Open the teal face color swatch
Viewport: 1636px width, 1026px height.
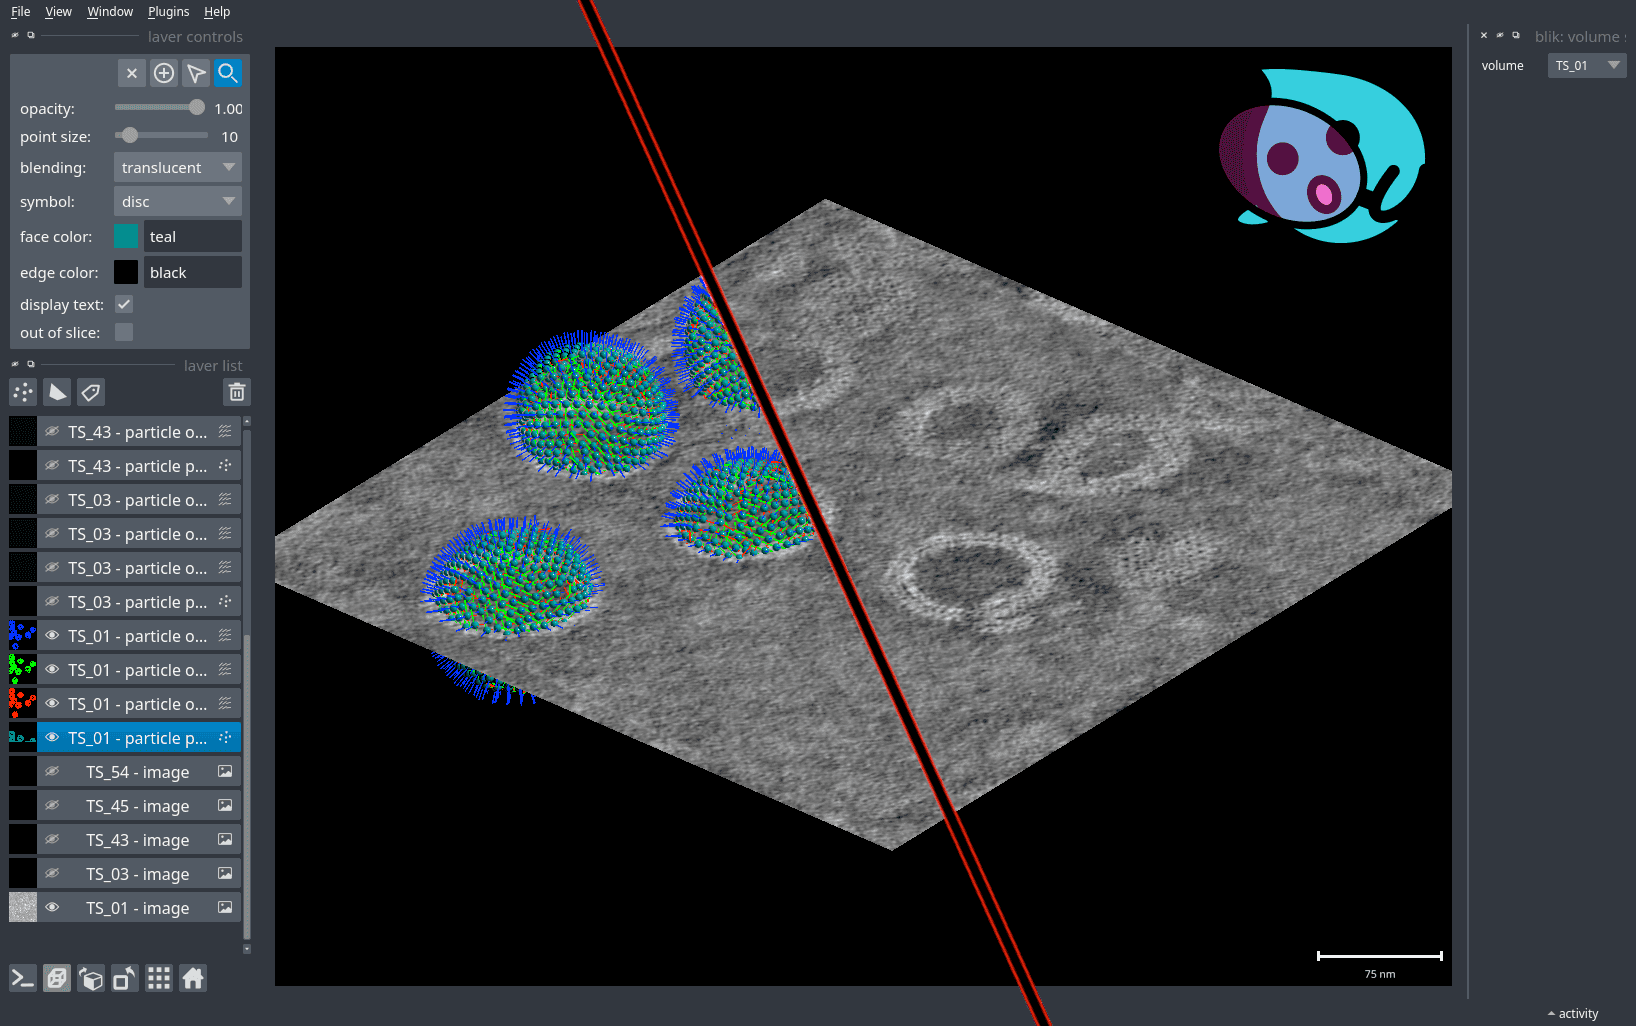tap(126, 236)
